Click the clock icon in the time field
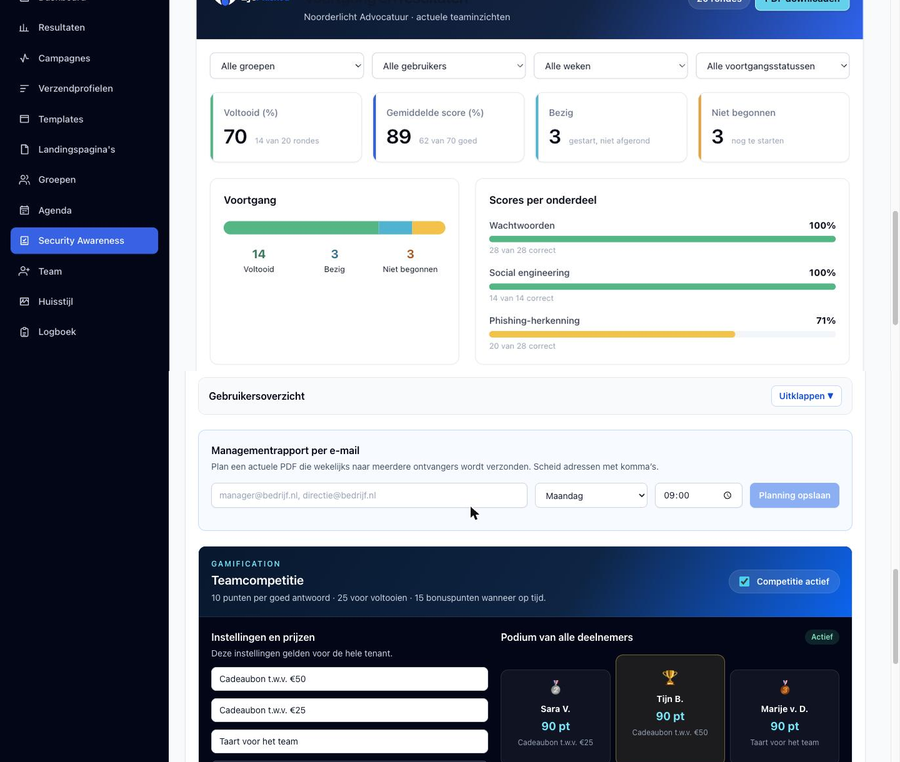 tap(727, 495)
